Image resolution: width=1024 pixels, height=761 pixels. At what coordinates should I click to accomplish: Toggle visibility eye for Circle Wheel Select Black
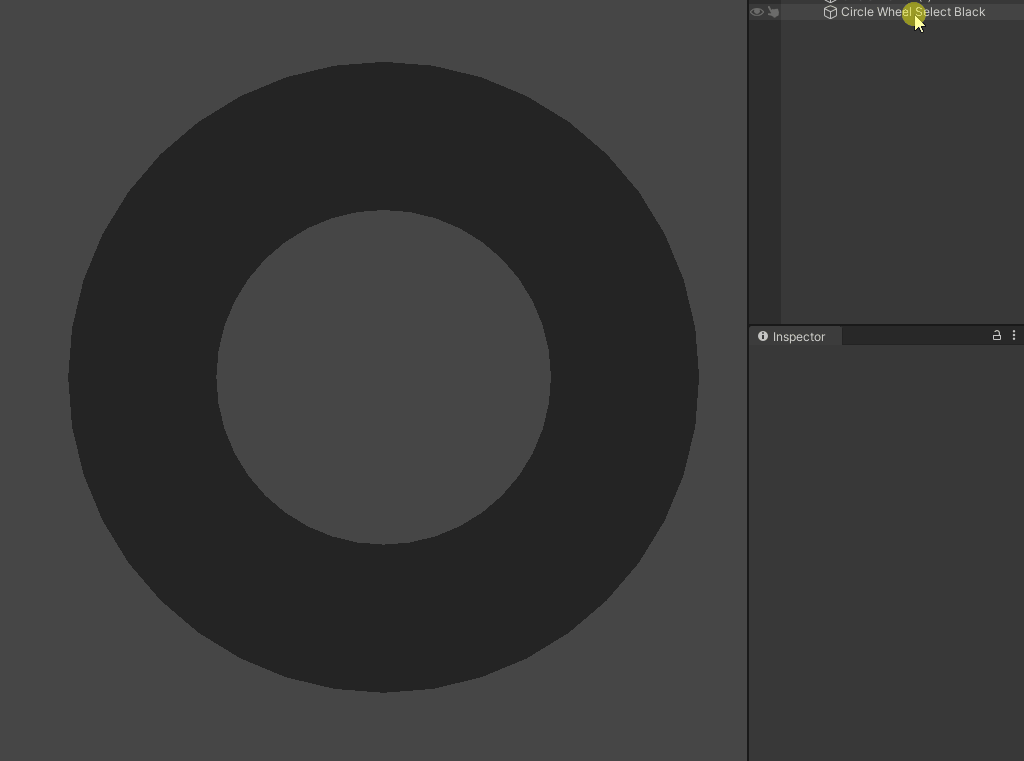[x=756, y=12]
